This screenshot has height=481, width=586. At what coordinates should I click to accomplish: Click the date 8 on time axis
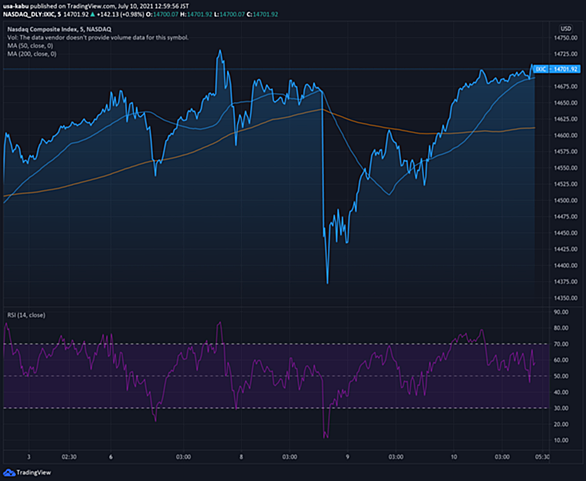(x=241, y=457)
